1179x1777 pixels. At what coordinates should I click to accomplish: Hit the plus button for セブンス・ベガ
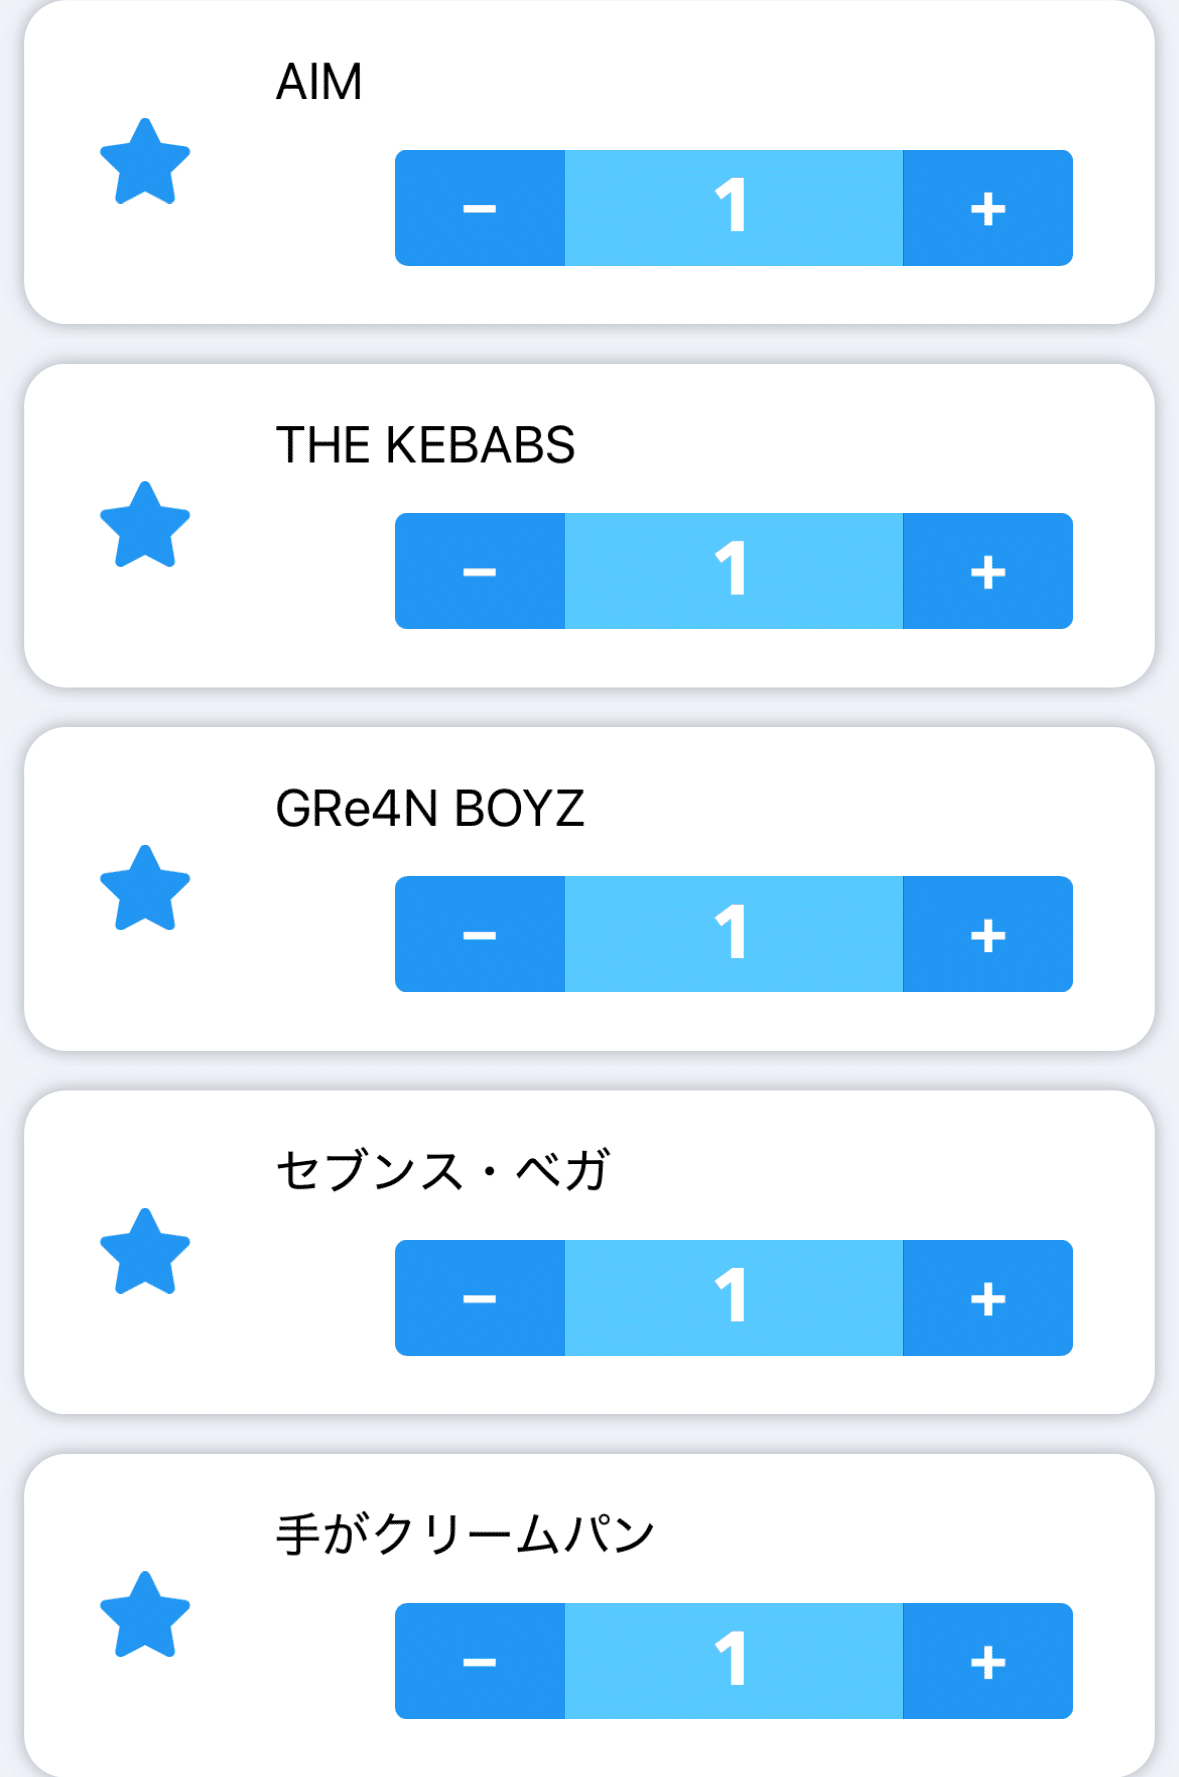coord(987,1298)
